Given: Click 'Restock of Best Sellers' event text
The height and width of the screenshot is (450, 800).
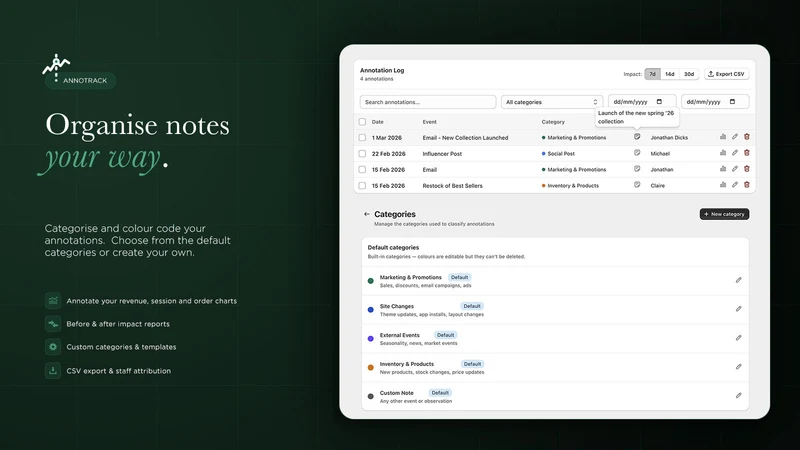Looking at the screenshot, I should pyautogui.click(x=452, y=186).
